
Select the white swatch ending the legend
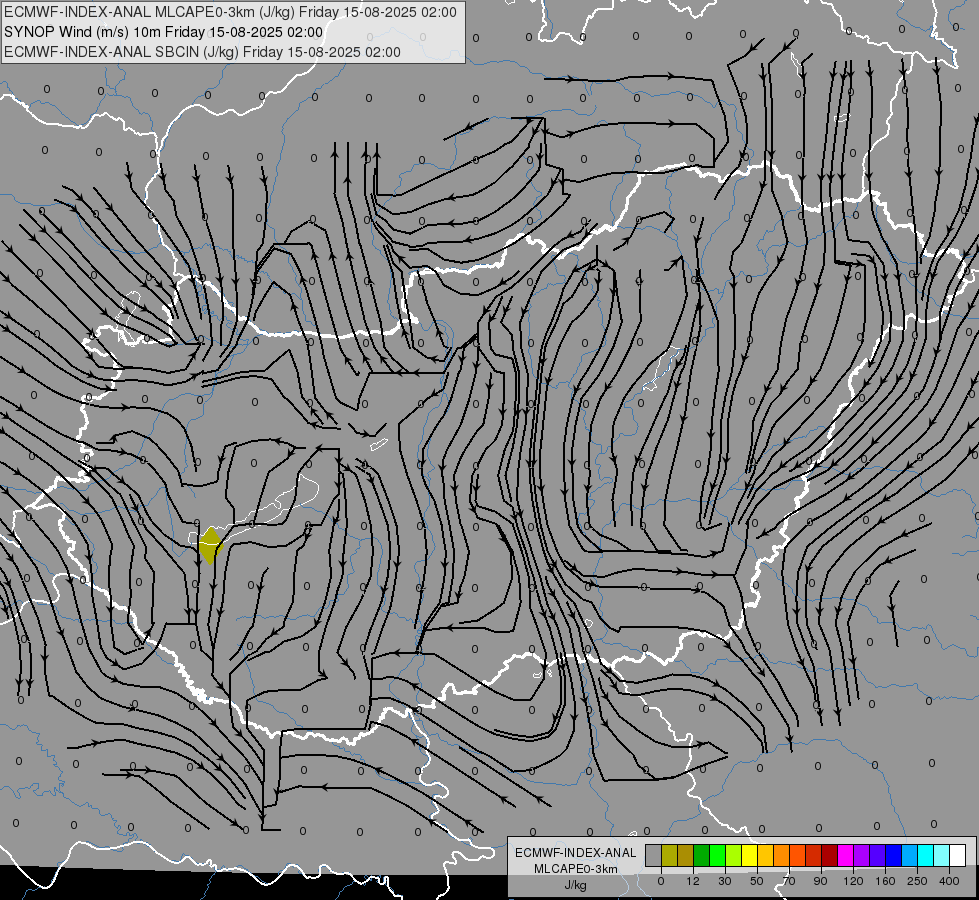958,855
